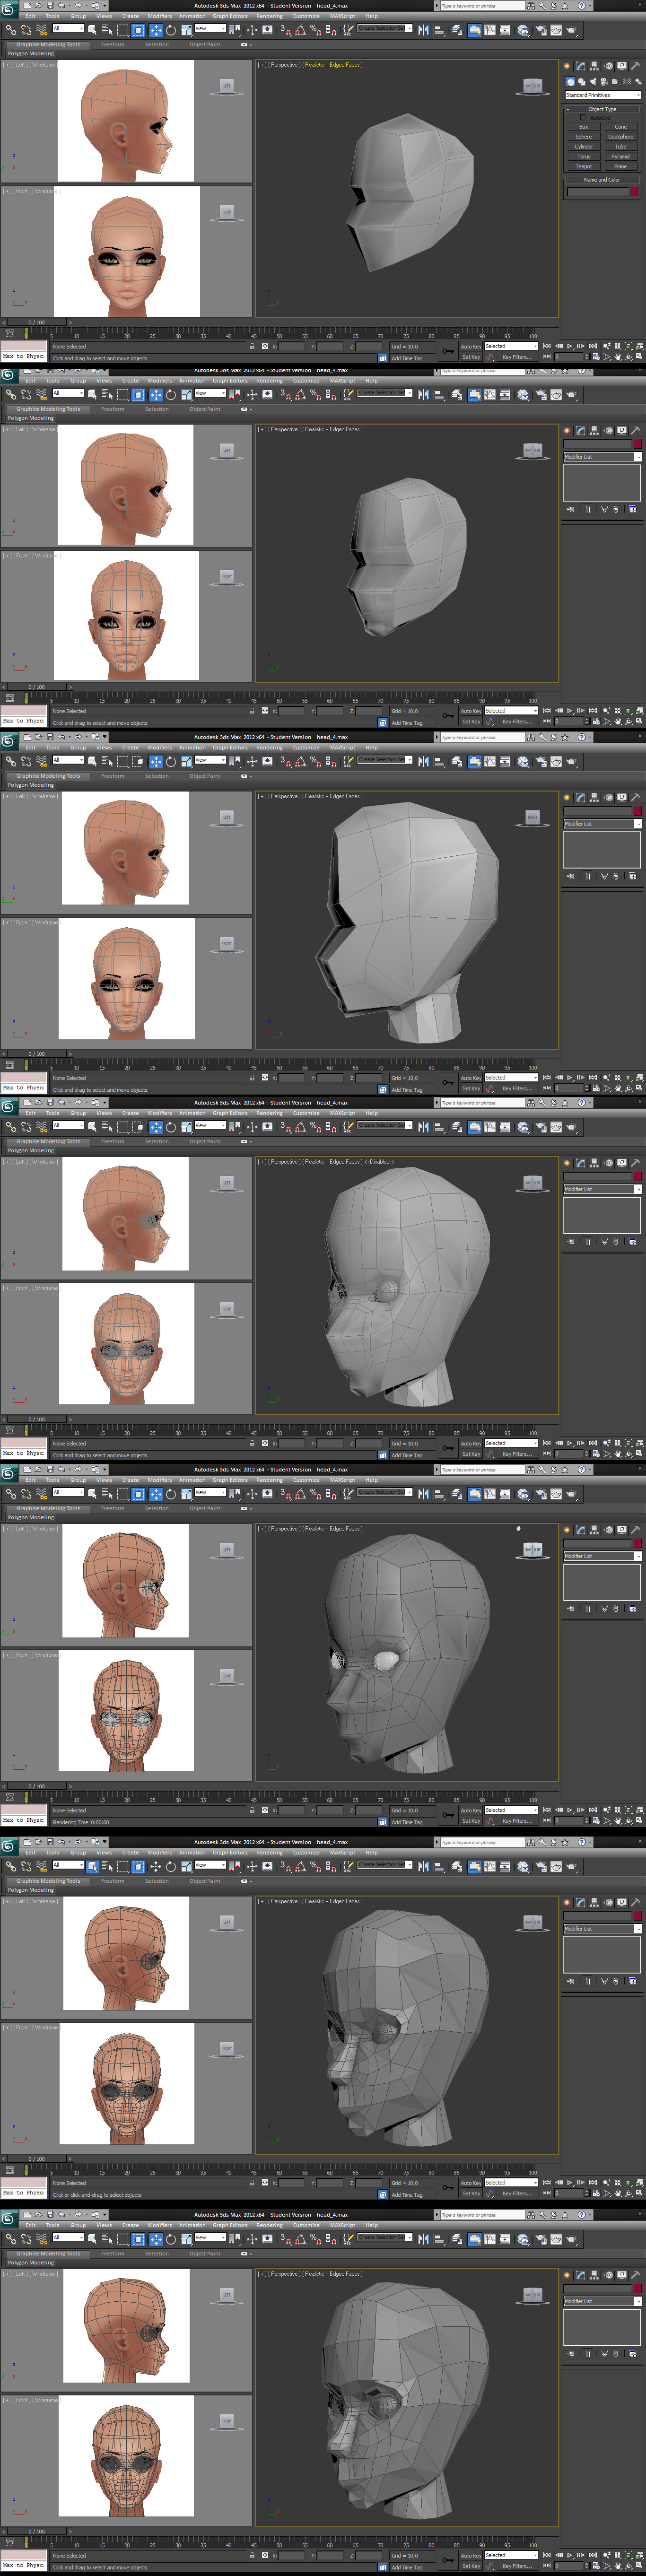Switch to Object Paint ribbon tab, topmost screenshot

(205, 44)
